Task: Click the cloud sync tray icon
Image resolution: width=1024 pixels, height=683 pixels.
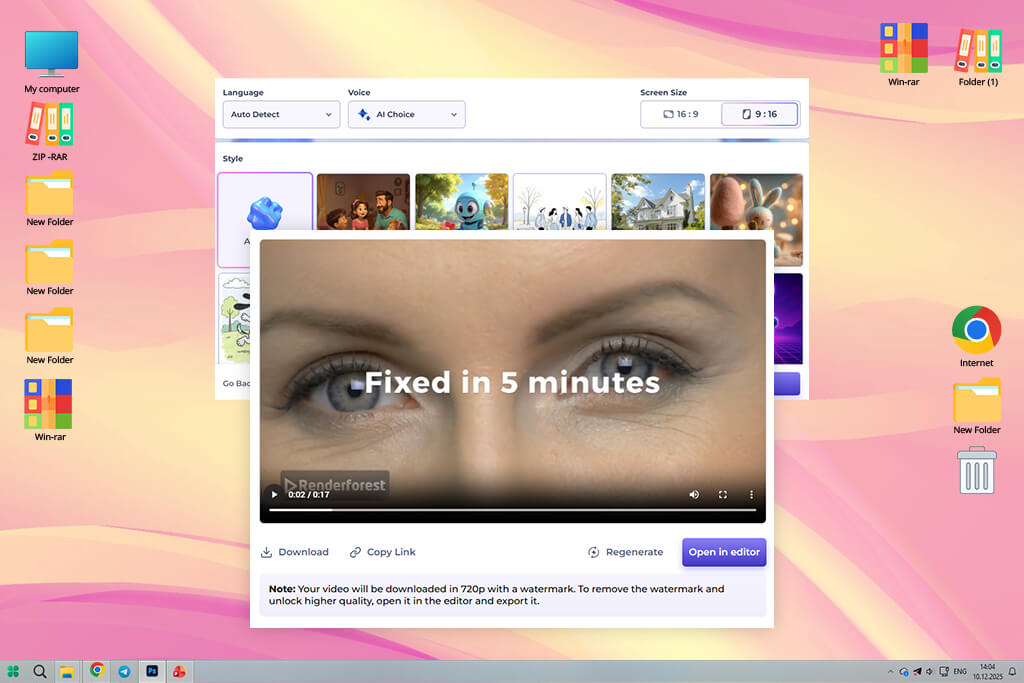Action: [904, 671]
